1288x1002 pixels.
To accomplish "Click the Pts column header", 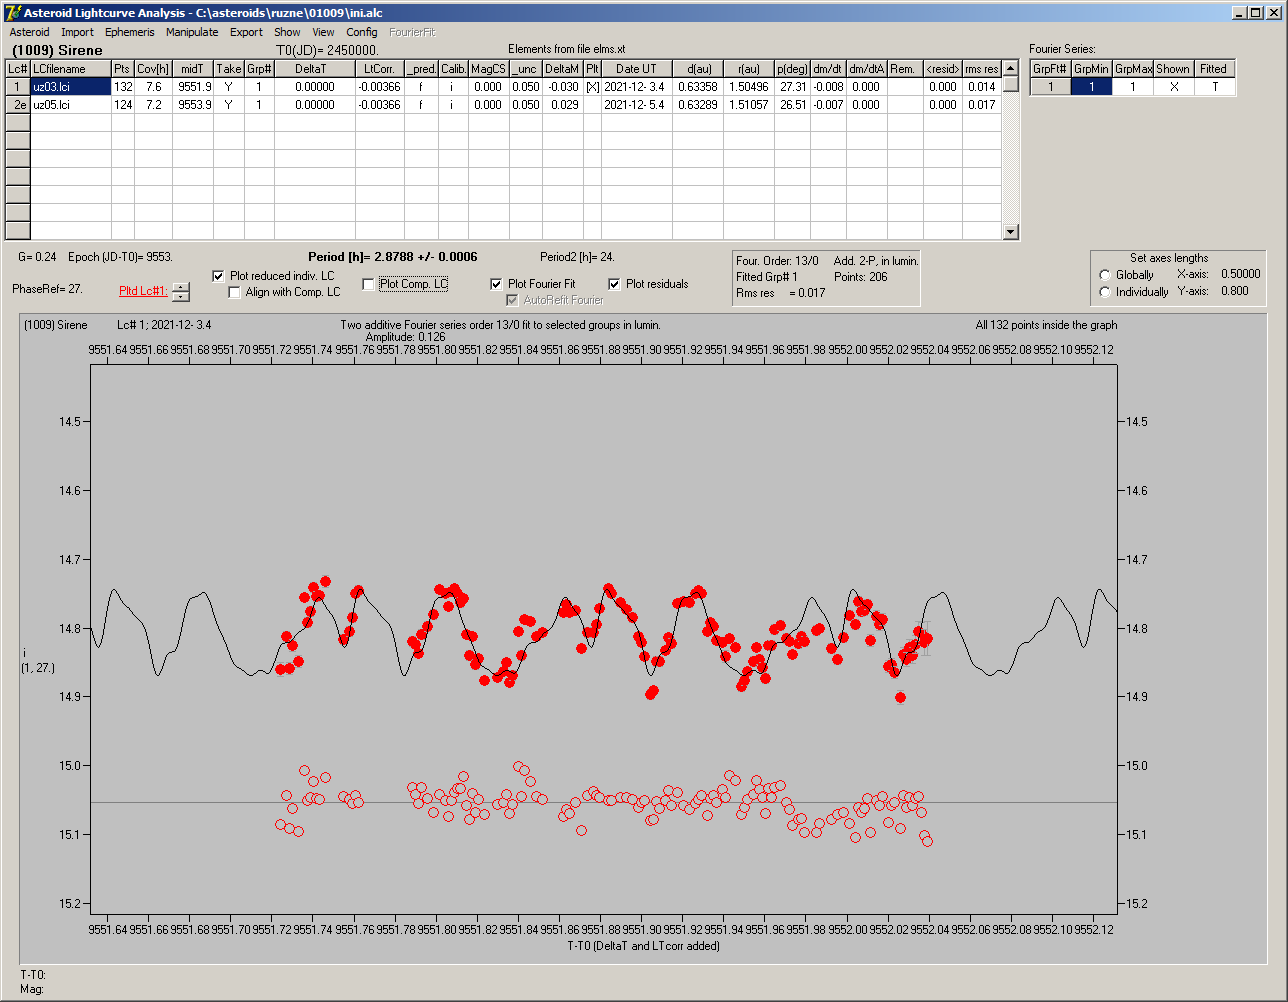I will 122,69.
